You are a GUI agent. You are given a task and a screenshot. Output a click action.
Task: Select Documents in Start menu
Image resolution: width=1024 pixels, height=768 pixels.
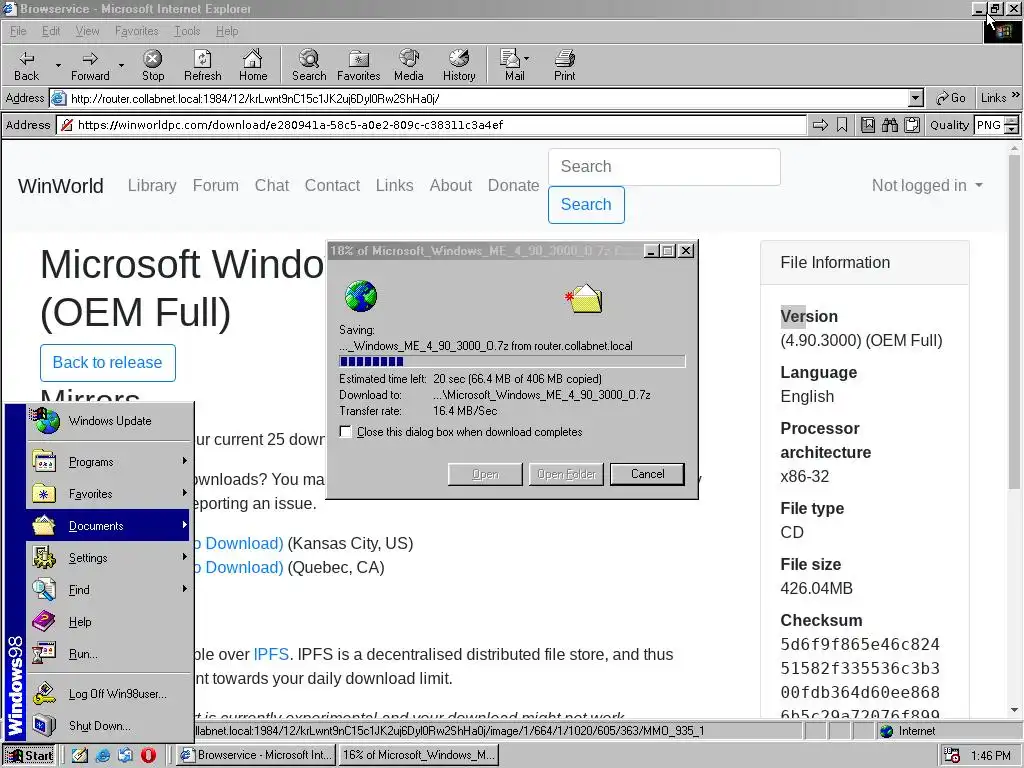(108, 525)
